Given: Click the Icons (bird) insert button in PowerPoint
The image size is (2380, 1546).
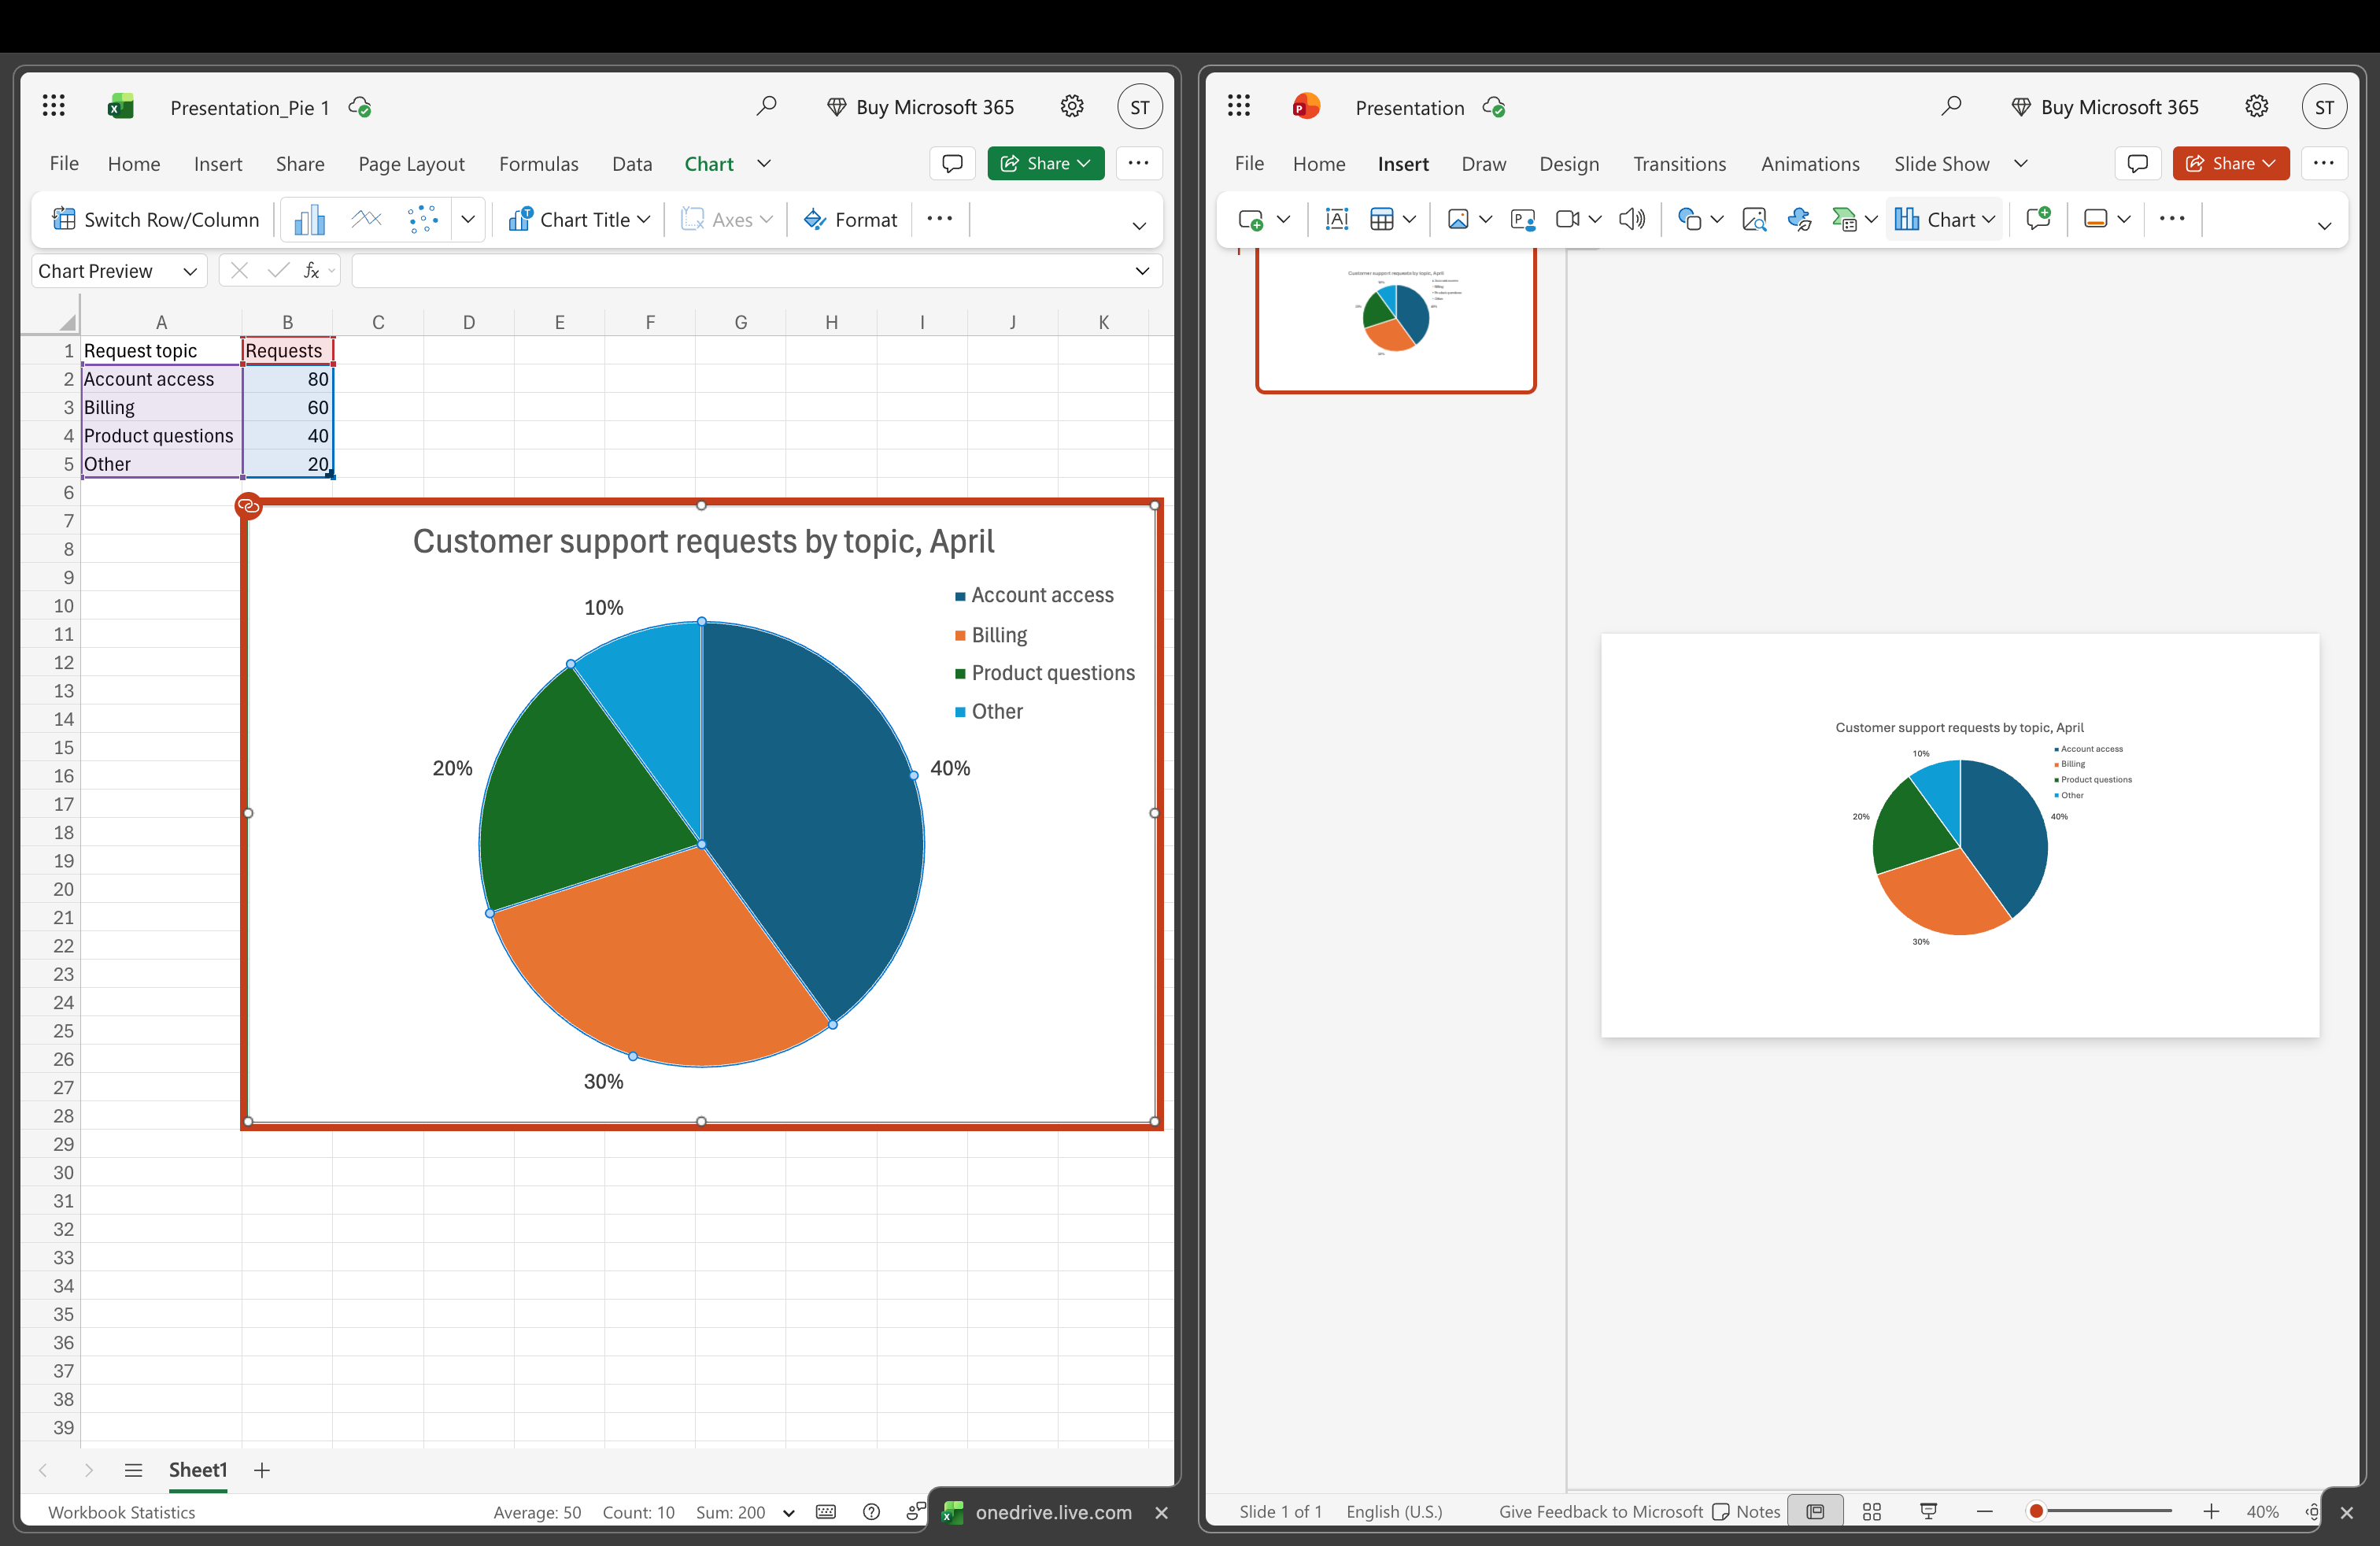Looking at the screenshot, I should click(1799, 219).
